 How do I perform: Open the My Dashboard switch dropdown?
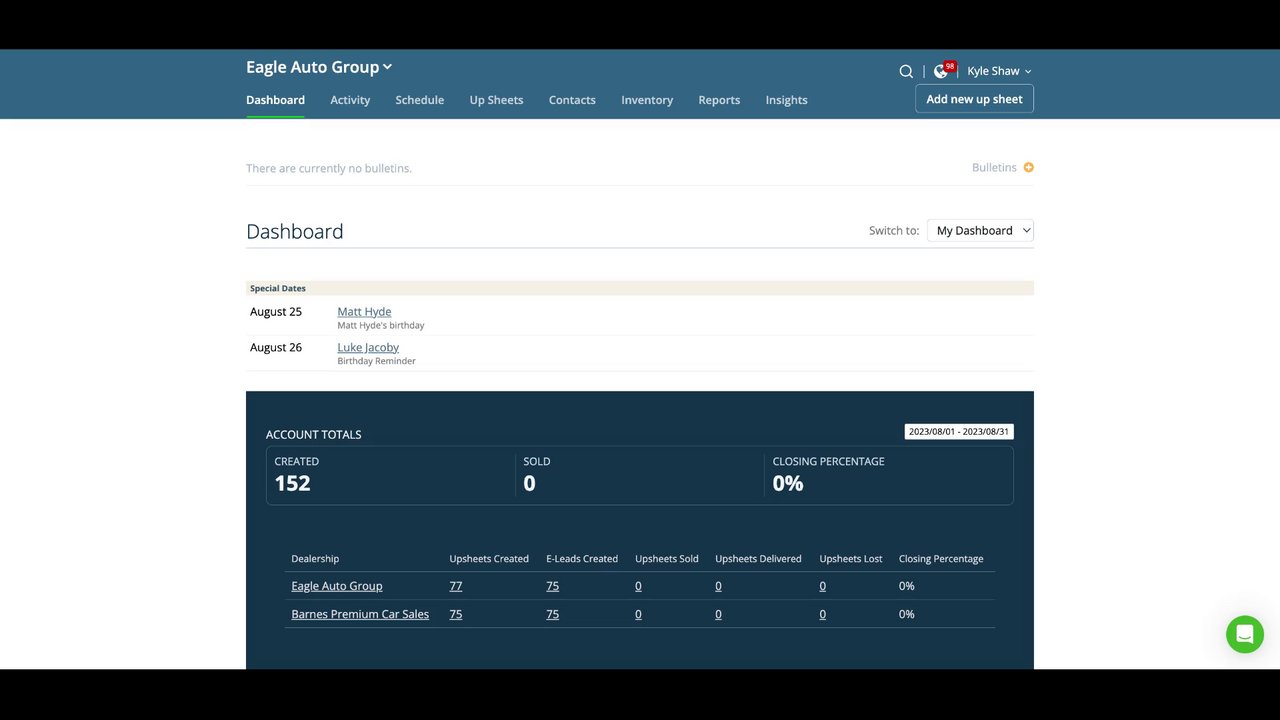tap(980, 231)
